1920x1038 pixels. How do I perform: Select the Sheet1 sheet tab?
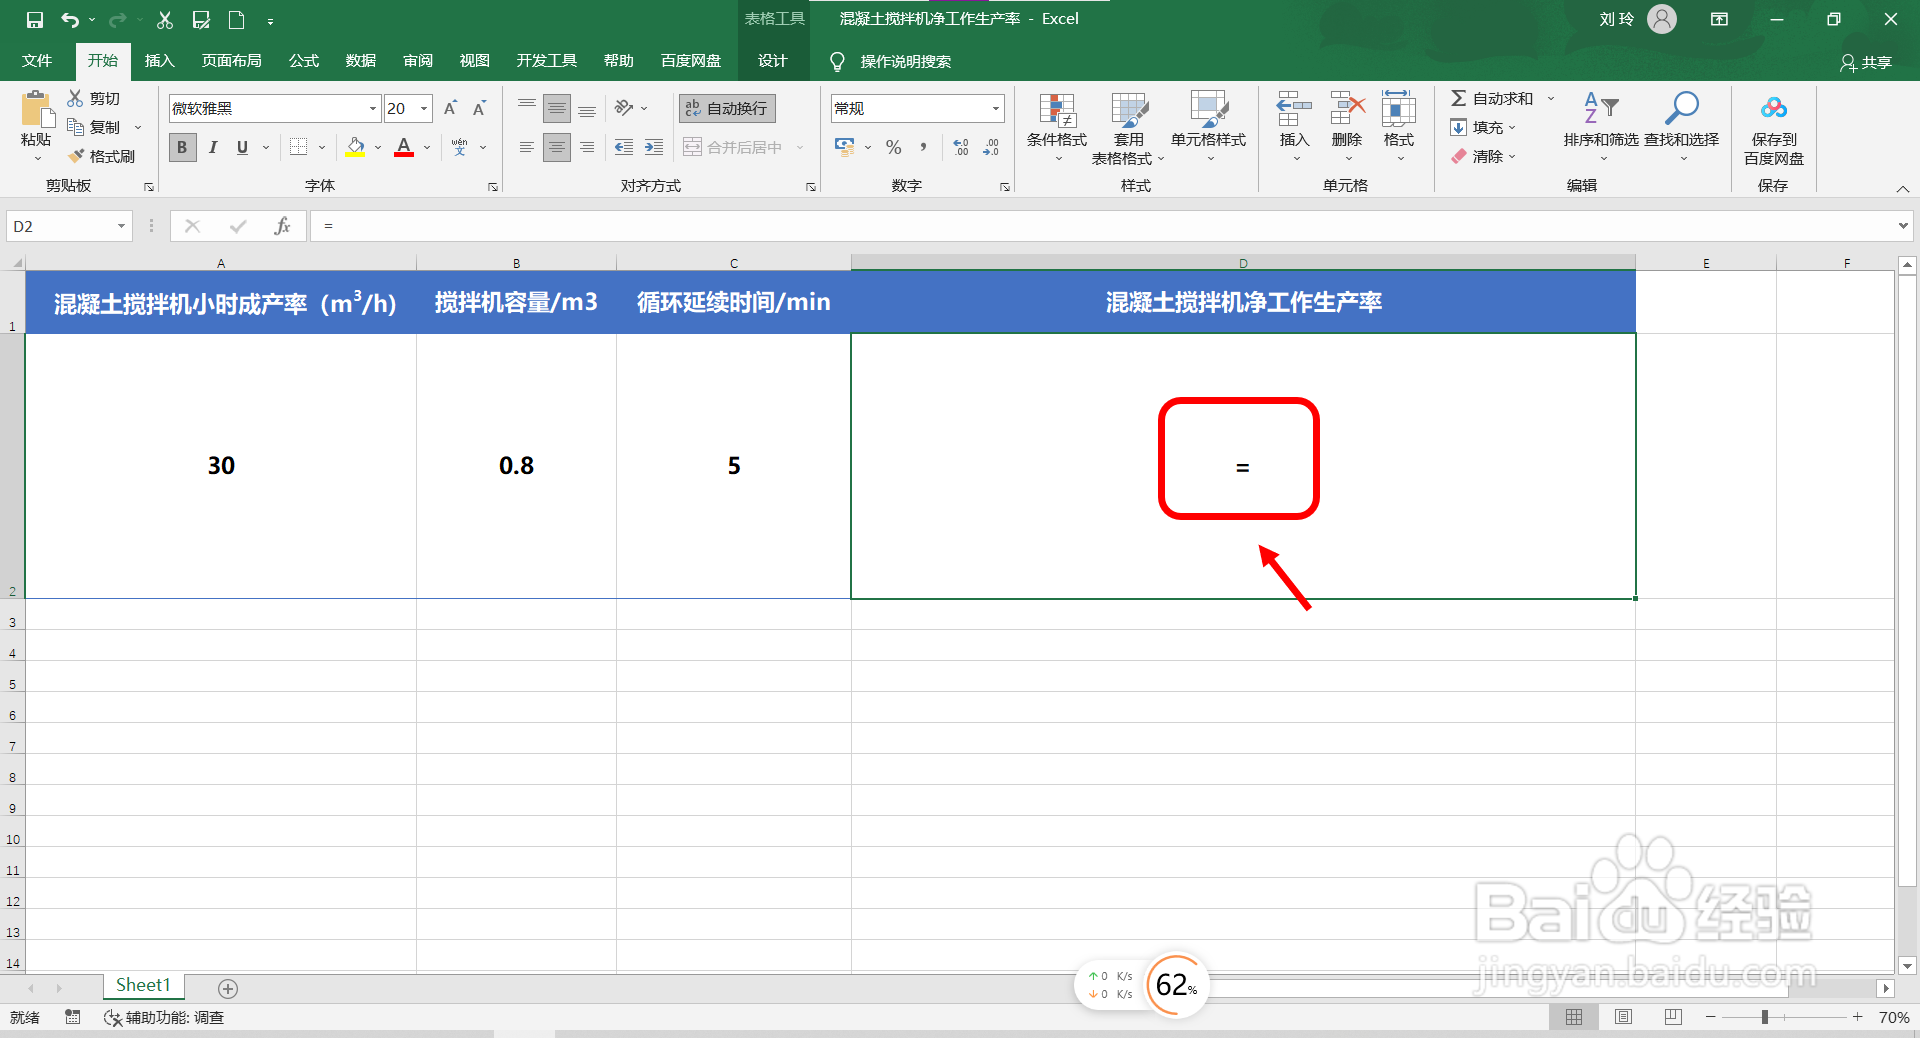coord(143,985)
